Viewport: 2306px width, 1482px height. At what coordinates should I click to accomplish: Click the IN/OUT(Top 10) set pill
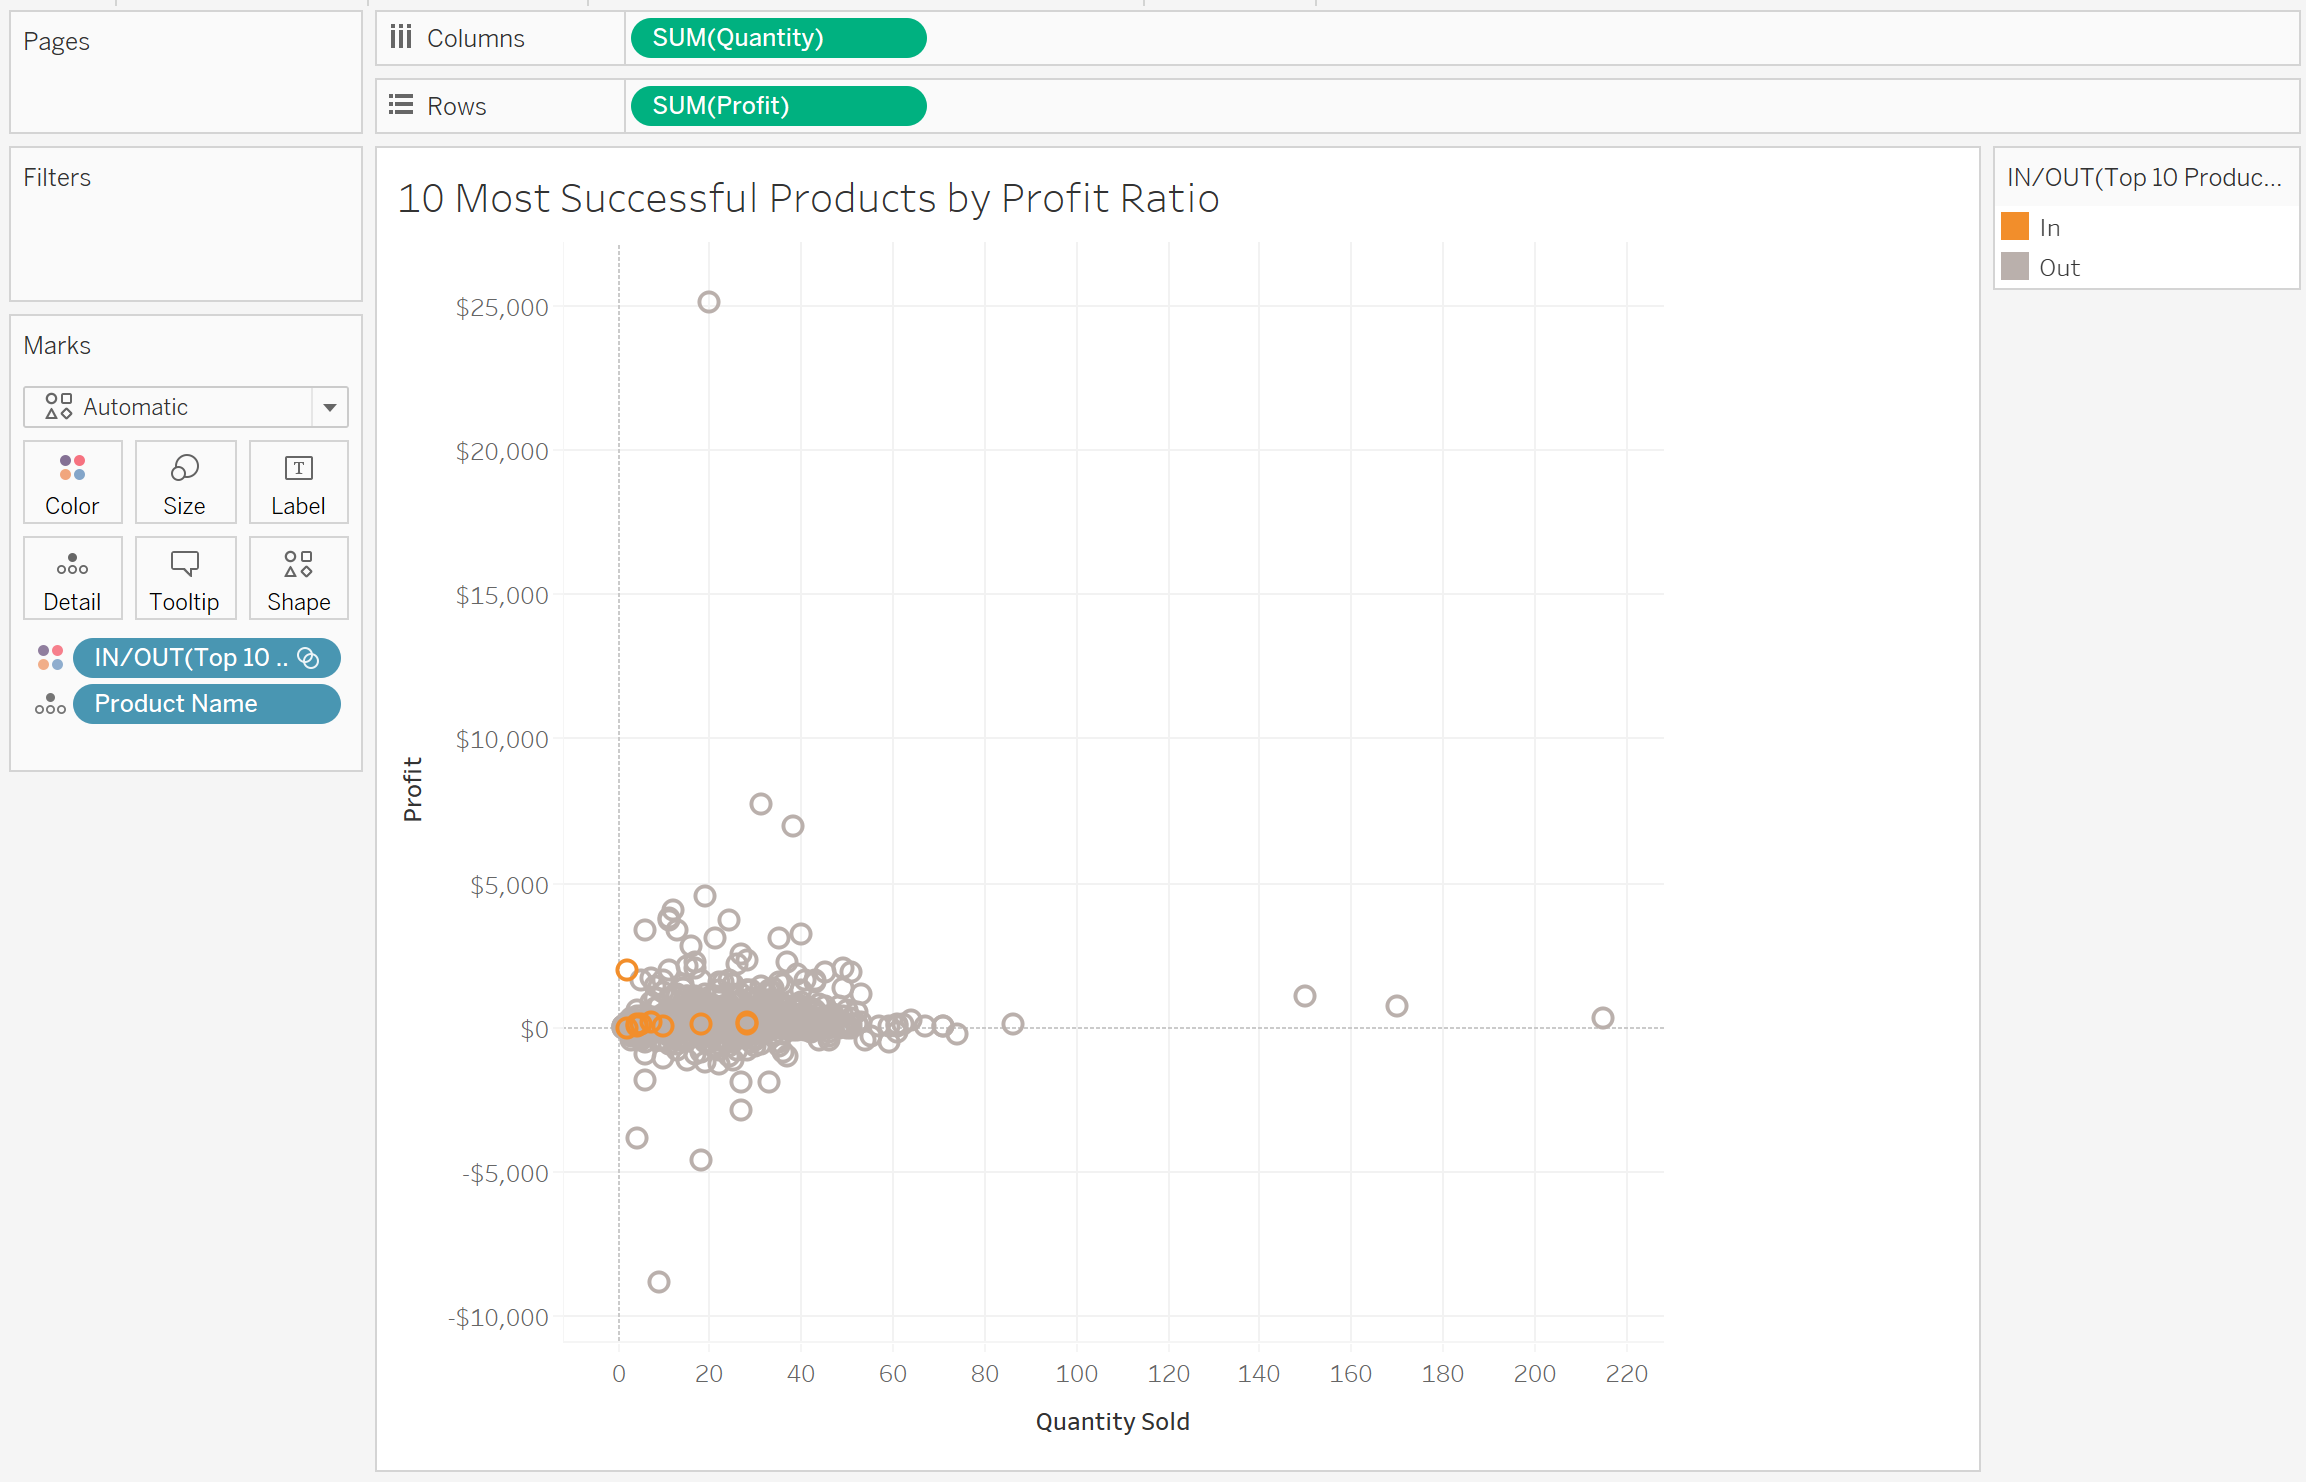(x=207, y=657)
